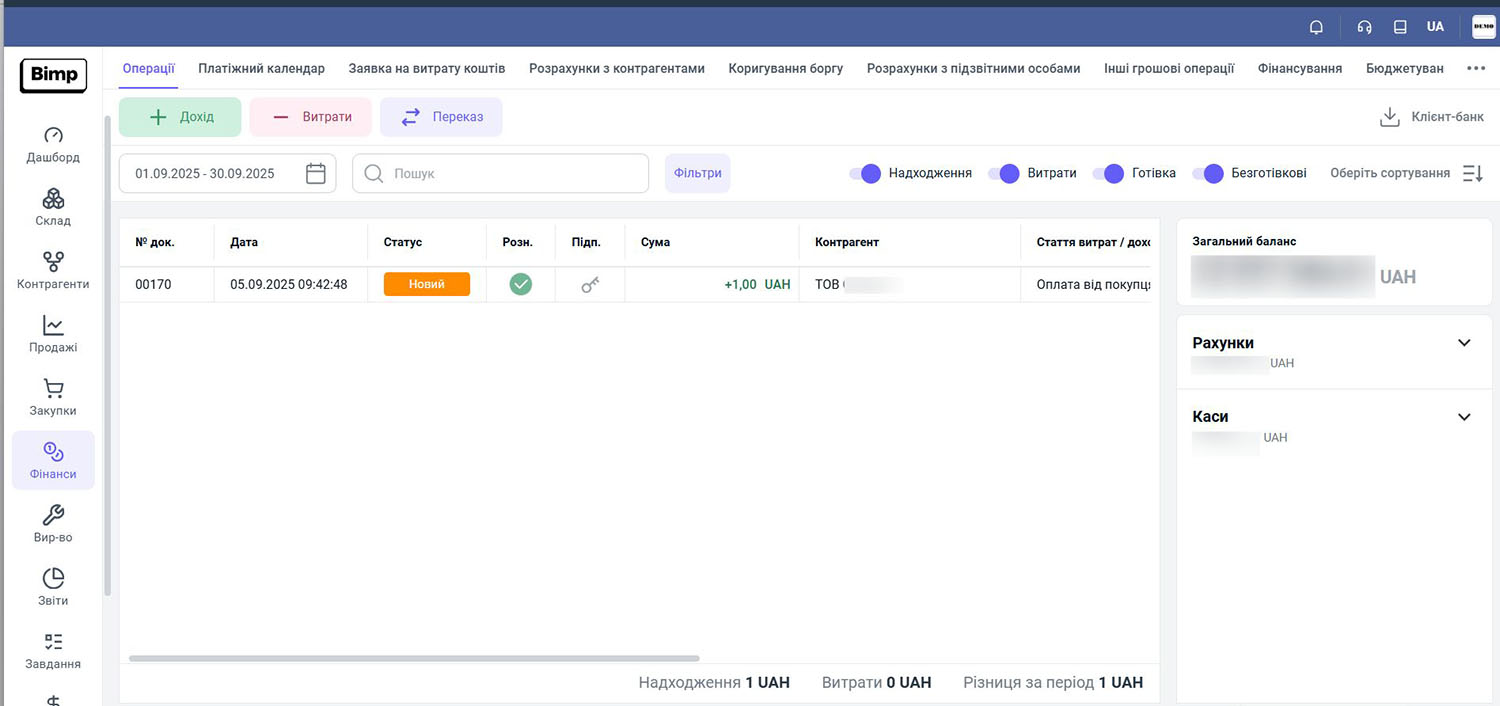Click the notifications bell icon
The width and height of the screenshot is (1500, 706).
coord(1316,27)
